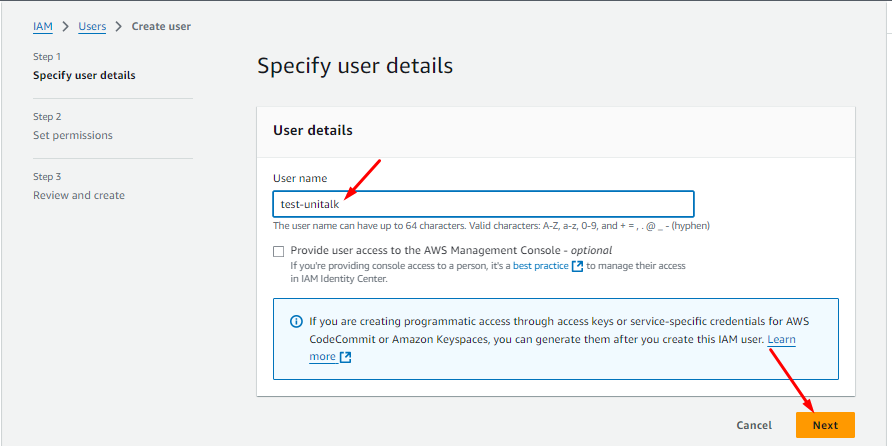Click the 'Provide user access' checkbox label
892x446 pixels.
[x=450, y=250]
